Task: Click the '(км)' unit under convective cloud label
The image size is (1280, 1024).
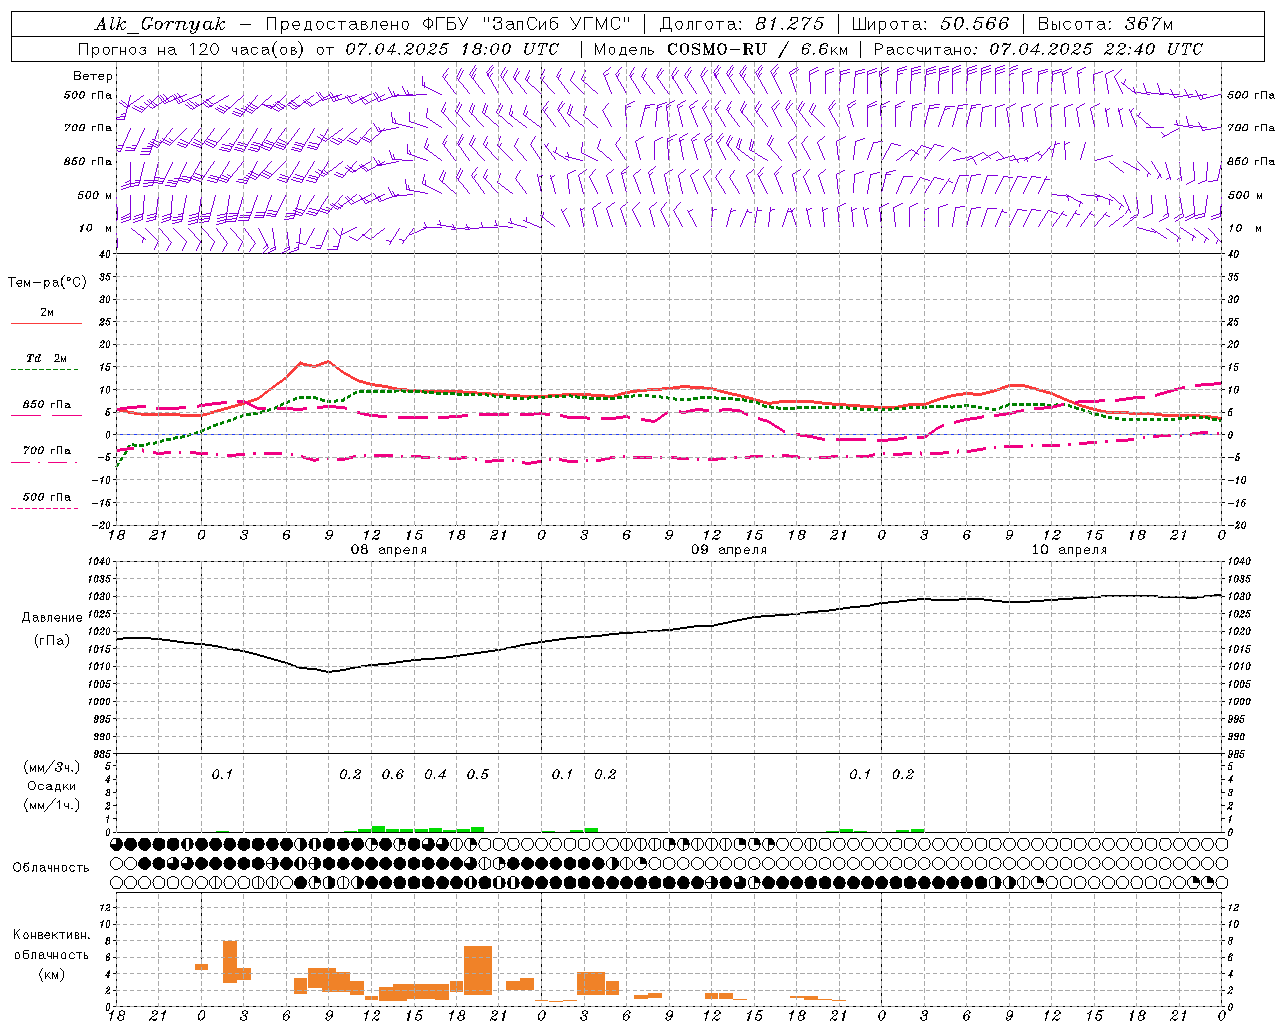Action: pos(51,974)
